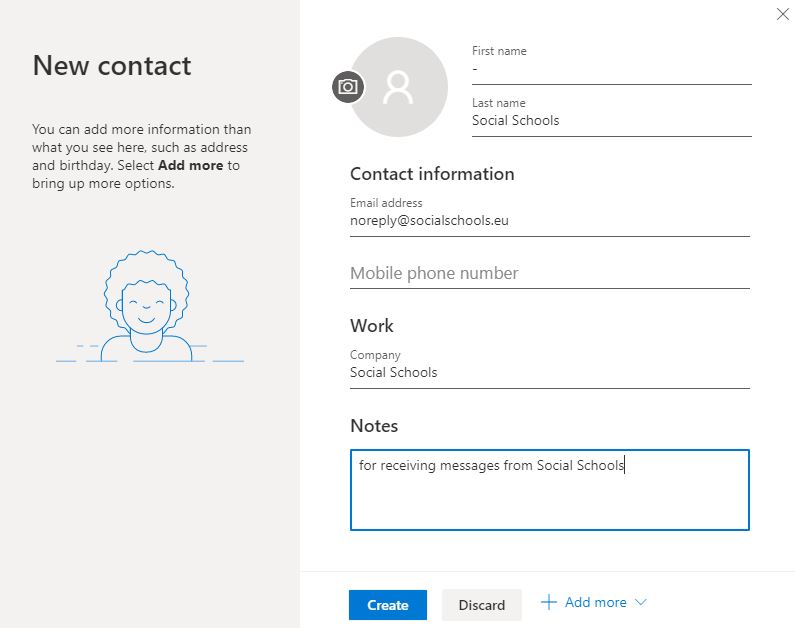The image size is (795, 628).
Task: Click the Work section heading
Action: click(372, 326)
